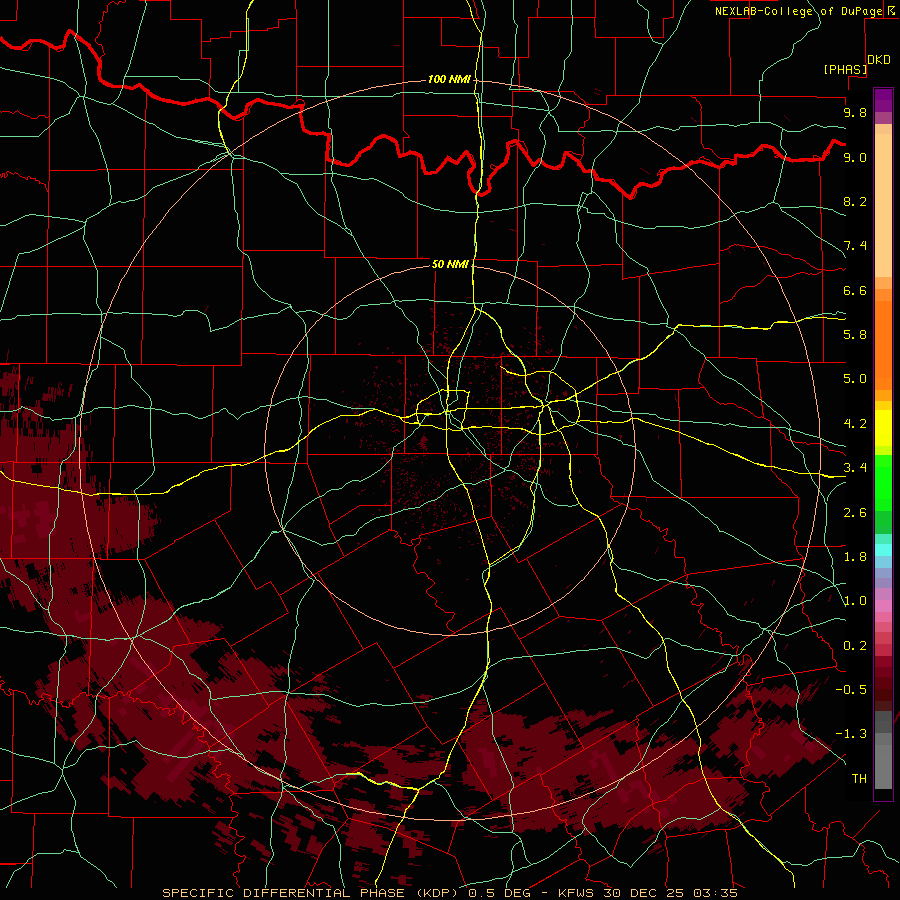
Task: Click the SPECIFIC DIFFERENTIAL PHASE (KDP) caption text
Action: click(x=310, y=893)
